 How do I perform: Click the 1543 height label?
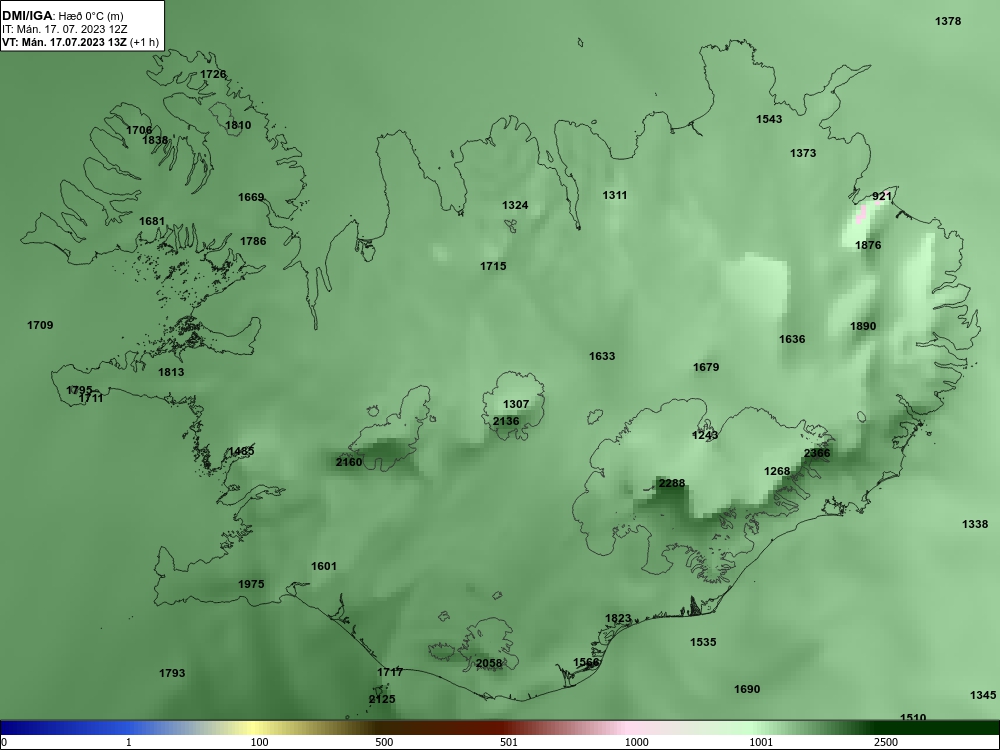[769, 119]
